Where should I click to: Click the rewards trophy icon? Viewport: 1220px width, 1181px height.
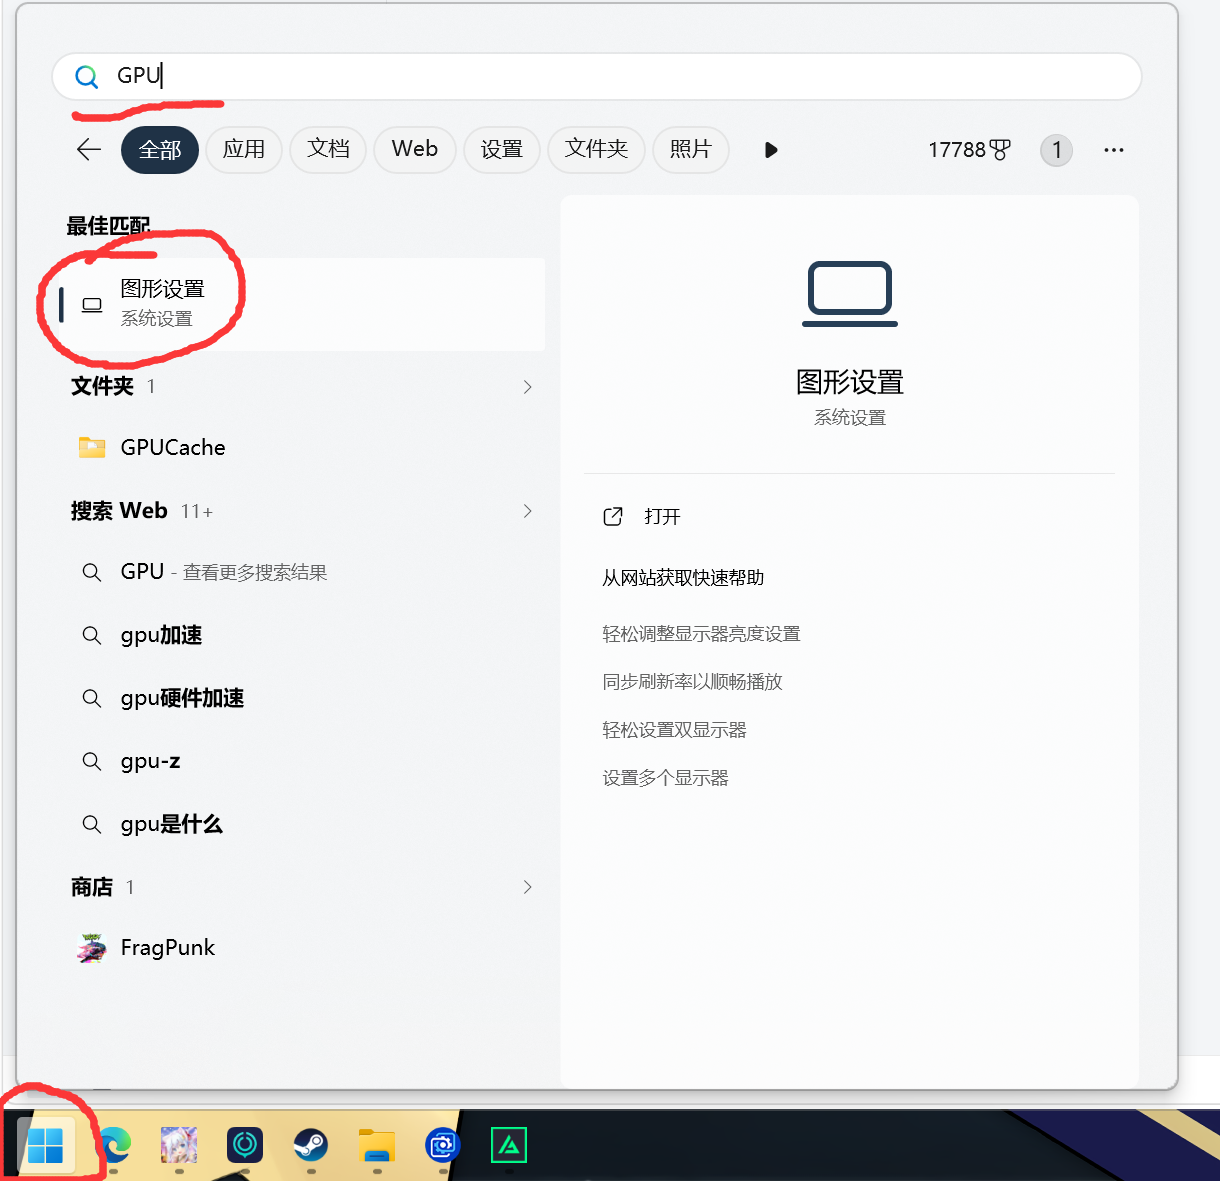[x=1000, y=150]
